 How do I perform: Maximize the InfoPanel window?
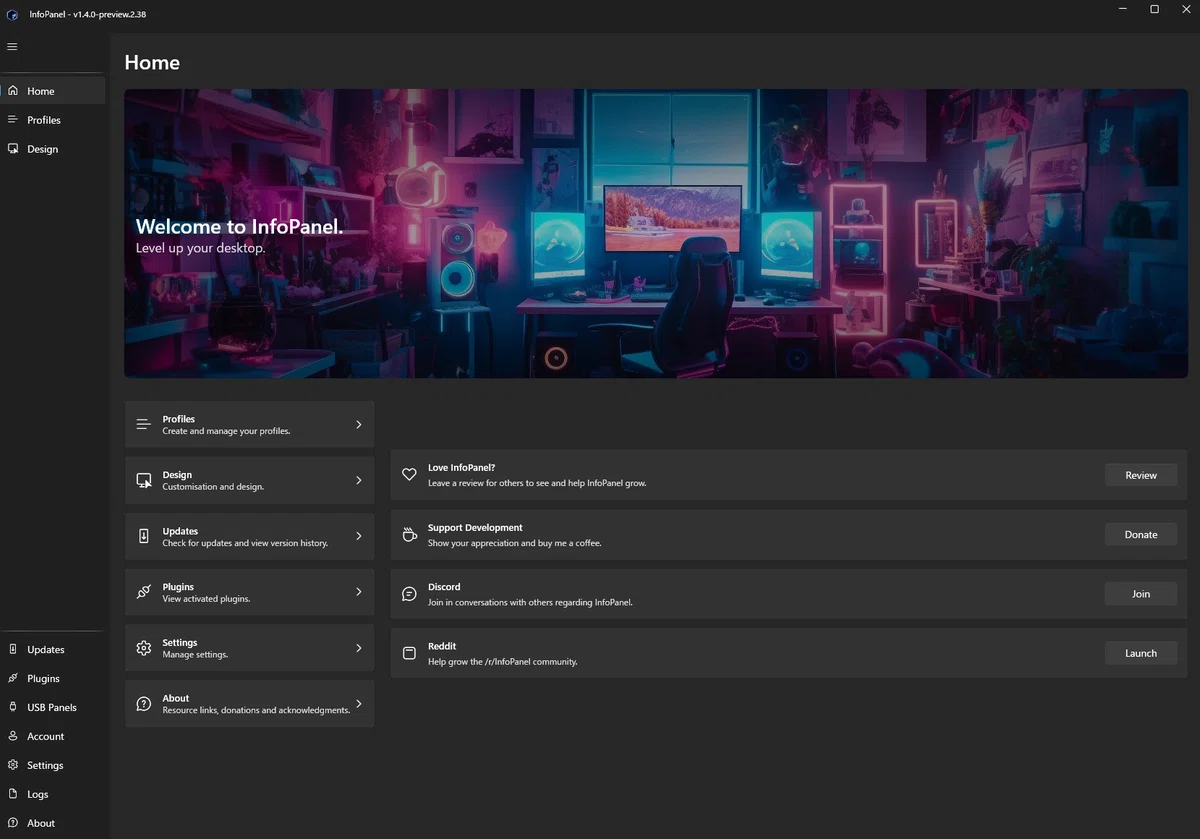(x=1154, y=9)
